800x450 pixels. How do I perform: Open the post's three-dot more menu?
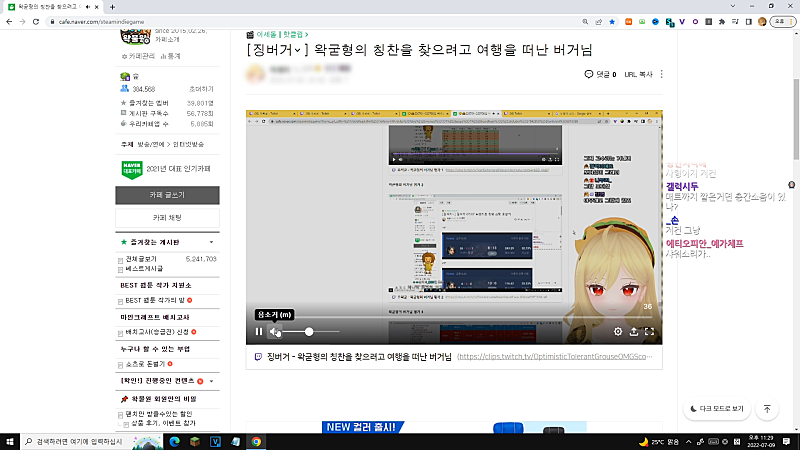[661, 74]
